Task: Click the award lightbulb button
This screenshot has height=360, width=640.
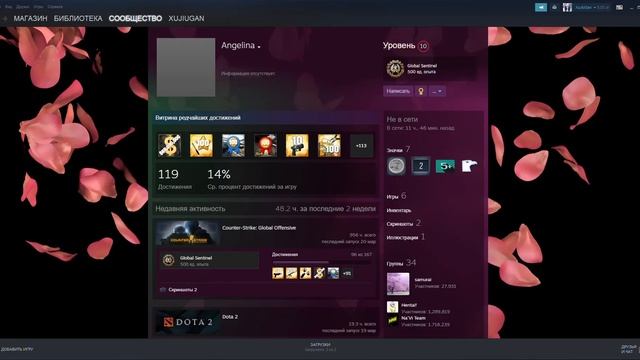Action: (421, 91)
